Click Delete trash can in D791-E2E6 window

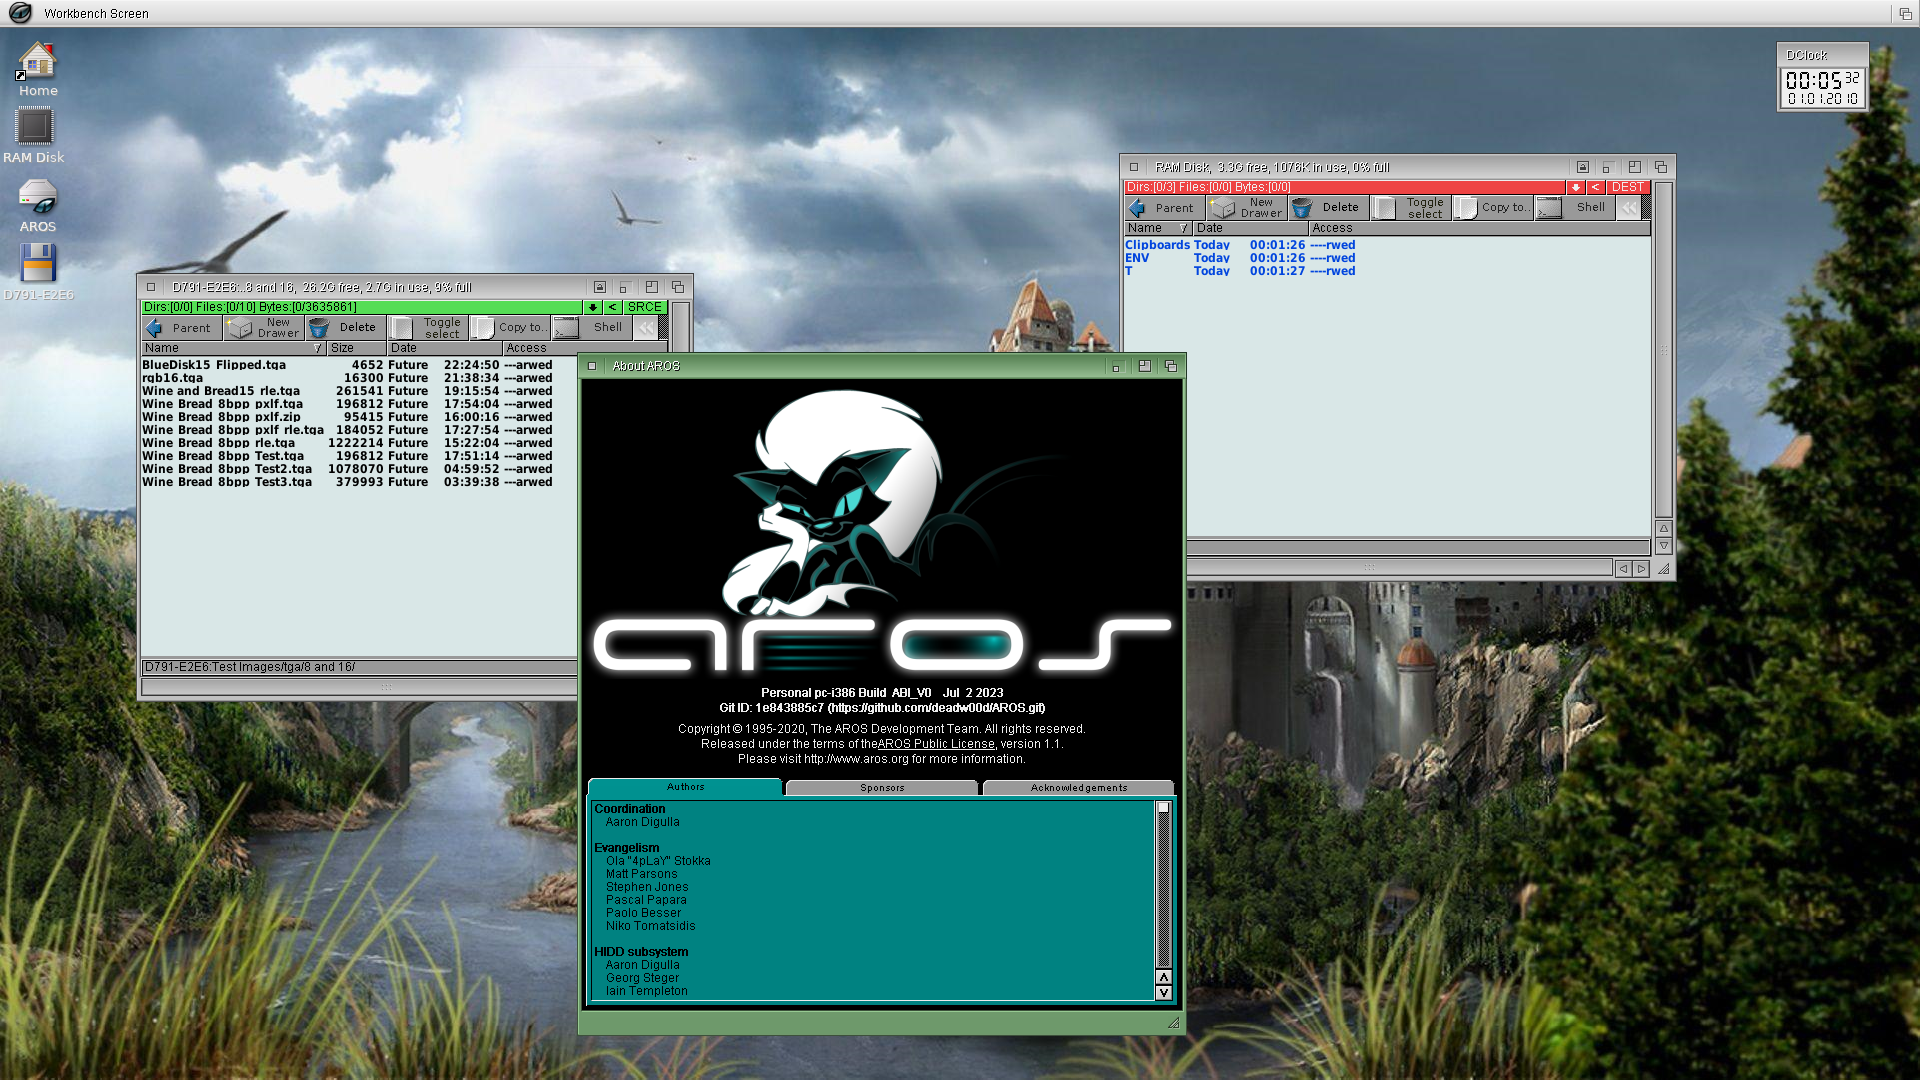(345, 328)
